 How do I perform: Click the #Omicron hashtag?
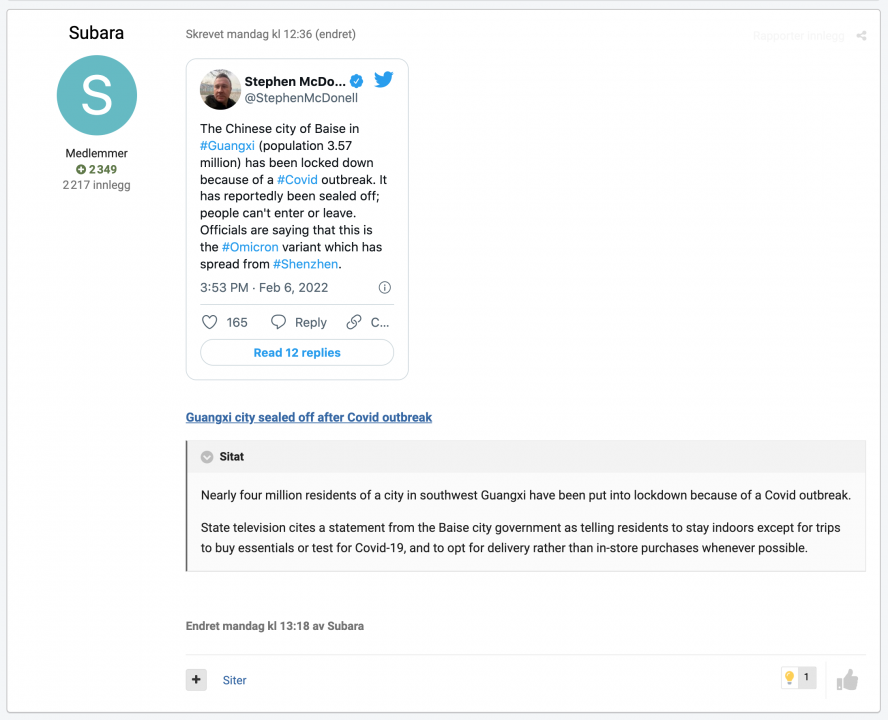[250, 247]
